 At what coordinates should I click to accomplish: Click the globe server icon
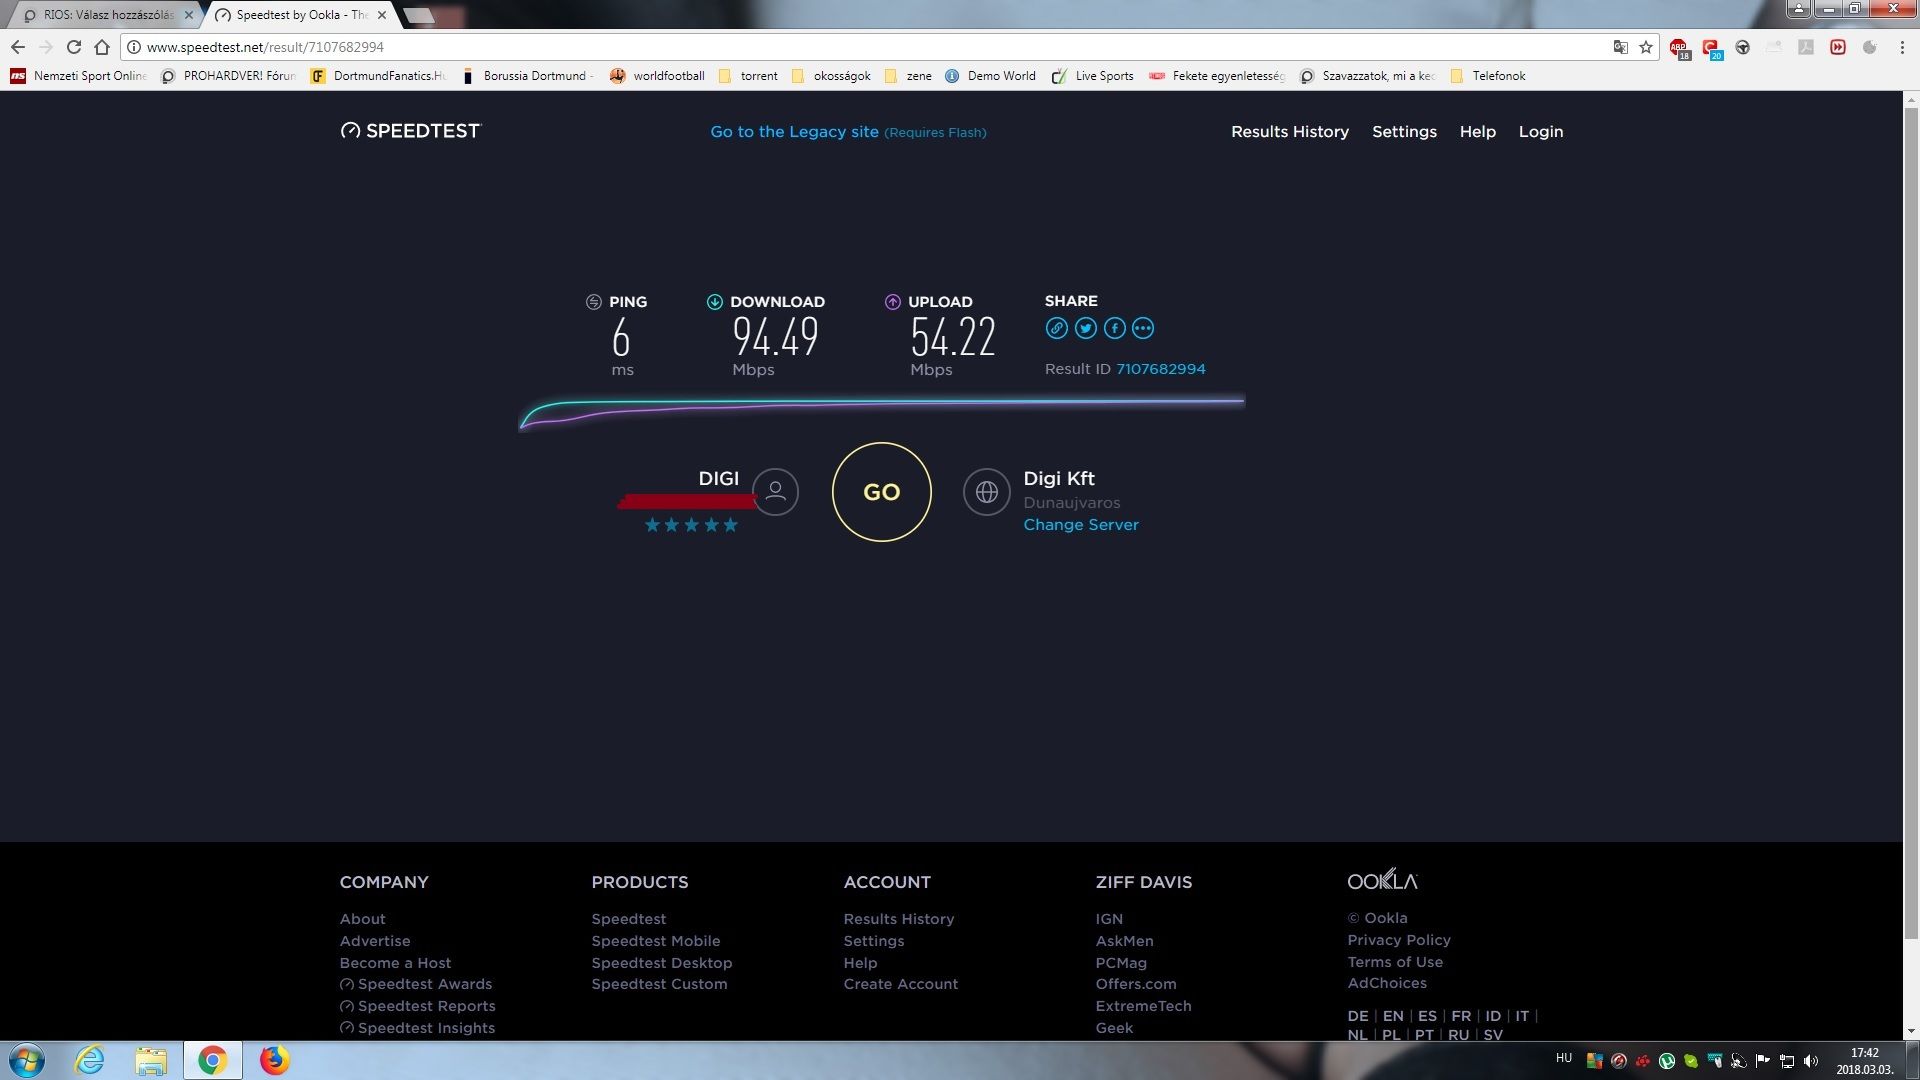(986, 492)
